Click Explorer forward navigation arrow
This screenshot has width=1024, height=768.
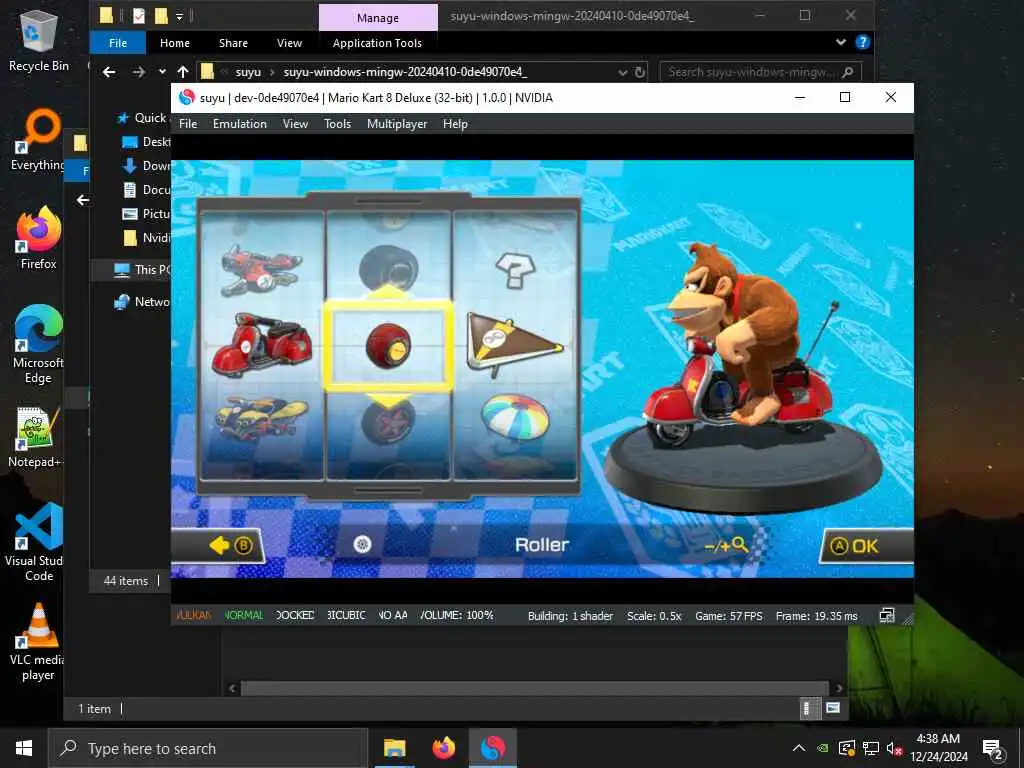tap(138, 72)
